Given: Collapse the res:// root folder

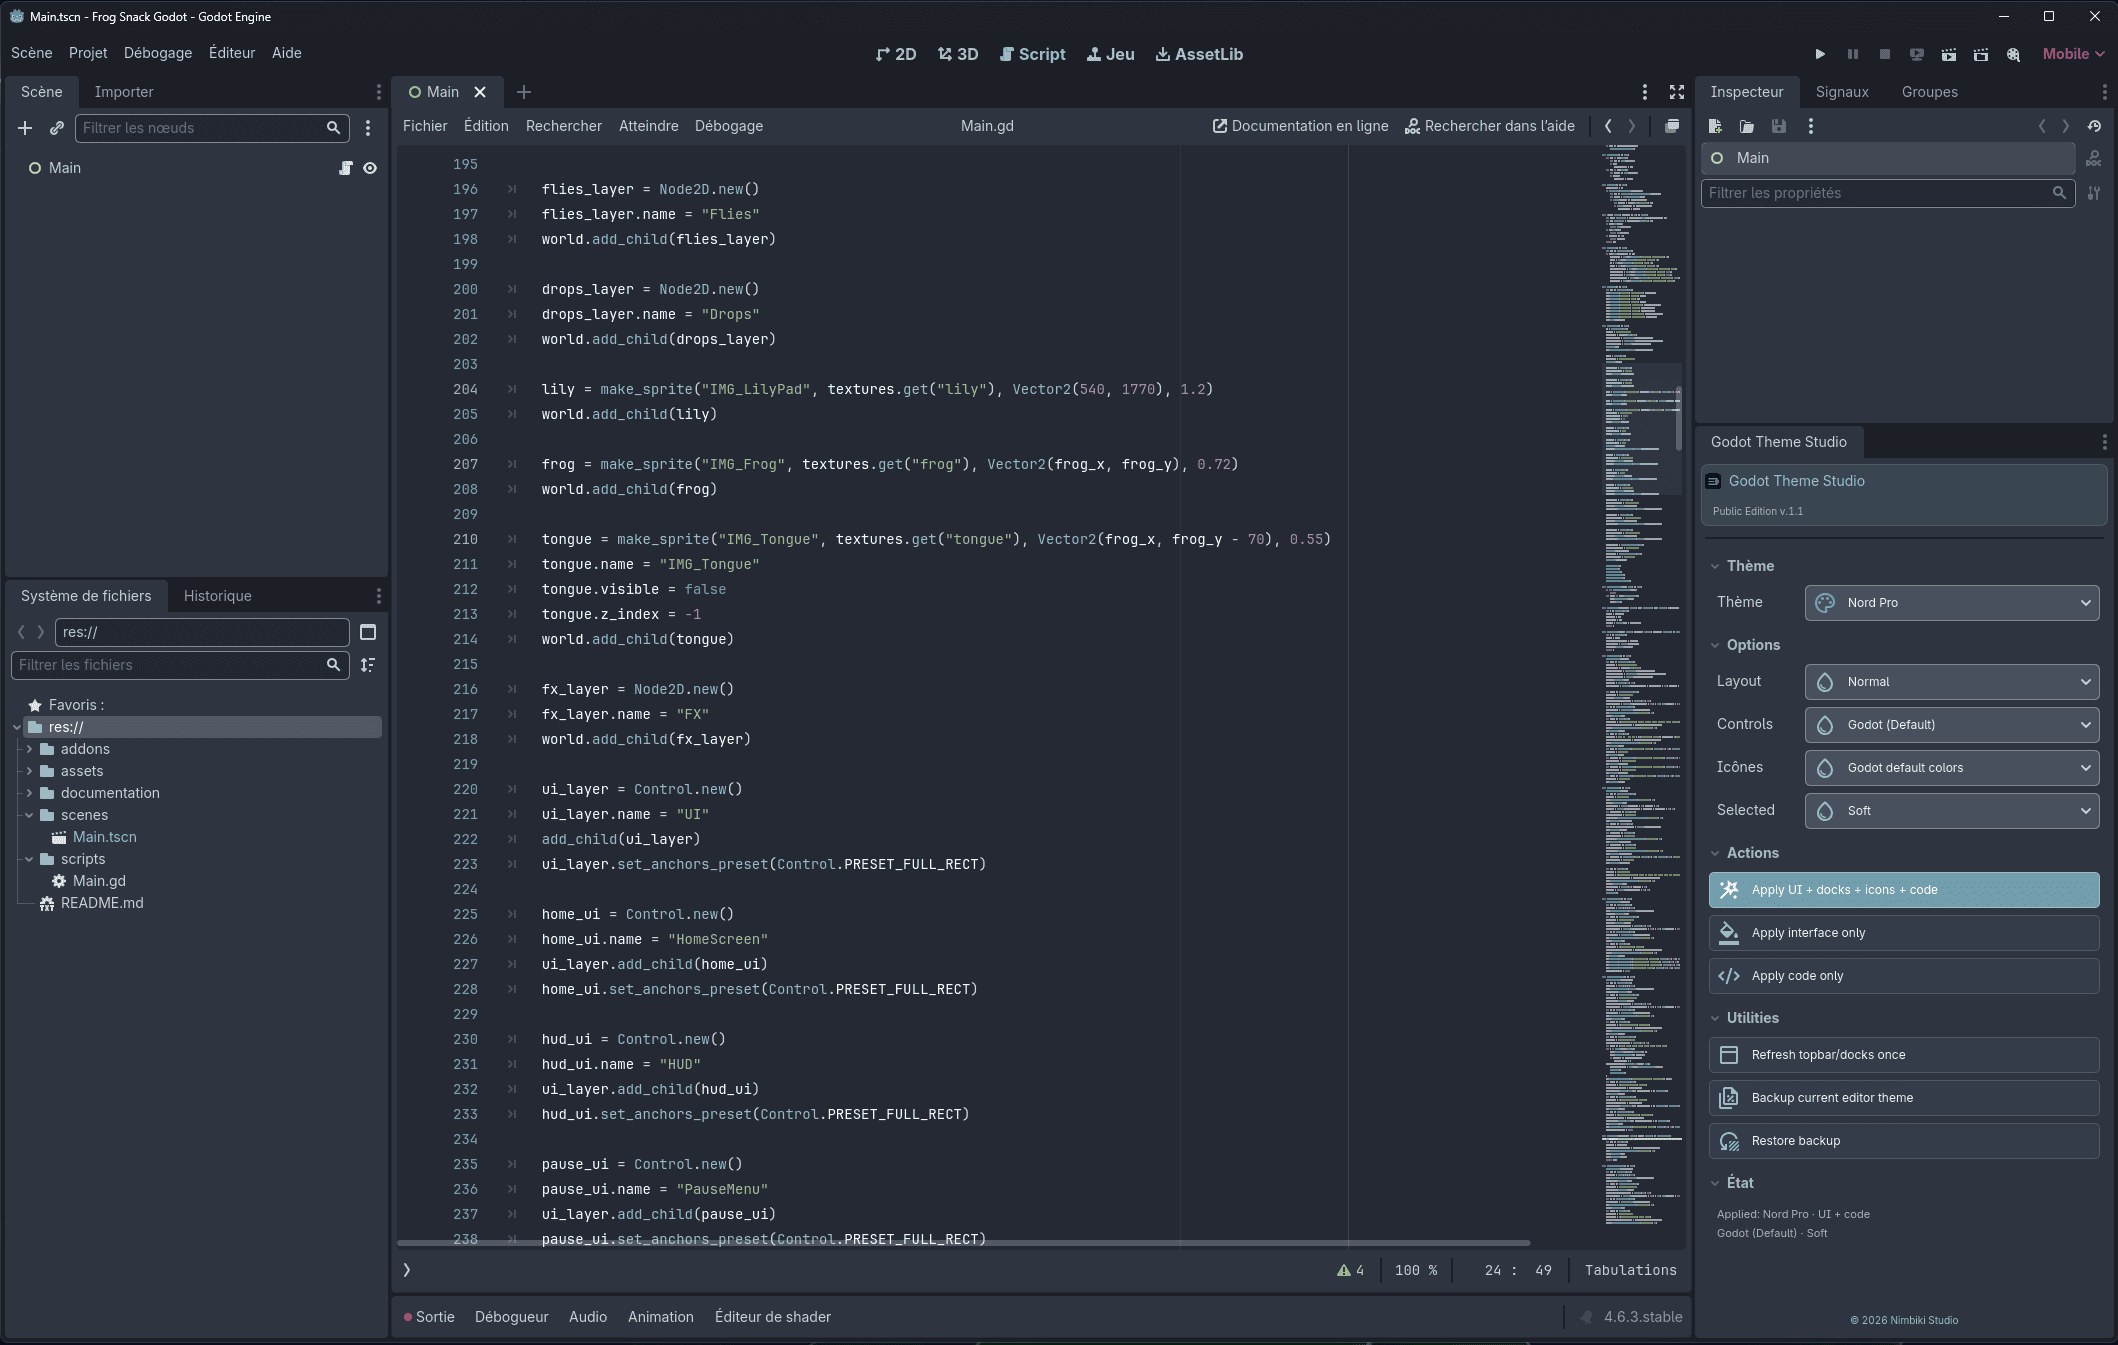Looking at the screenshot, I should [17, 727].
